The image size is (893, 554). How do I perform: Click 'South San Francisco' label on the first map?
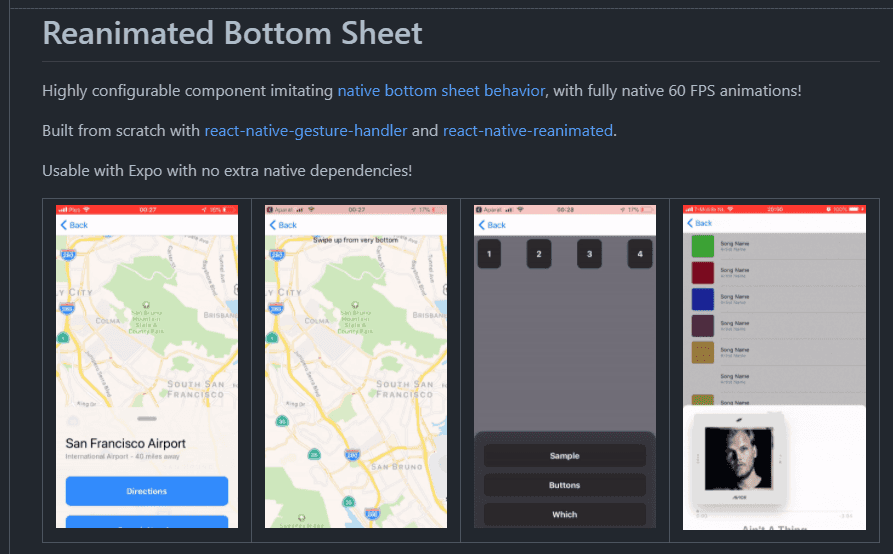point(195,389)
